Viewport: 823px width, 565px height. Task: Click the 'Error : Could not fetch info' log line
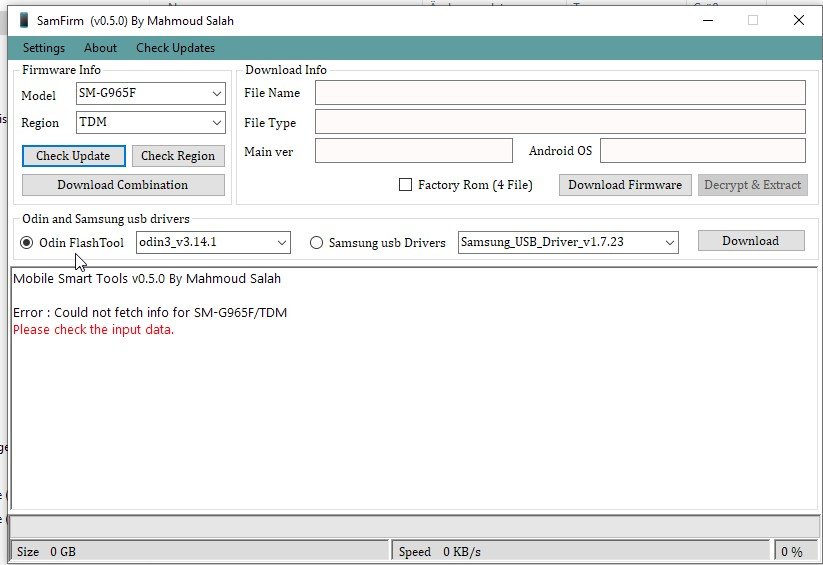click(150, 312)
